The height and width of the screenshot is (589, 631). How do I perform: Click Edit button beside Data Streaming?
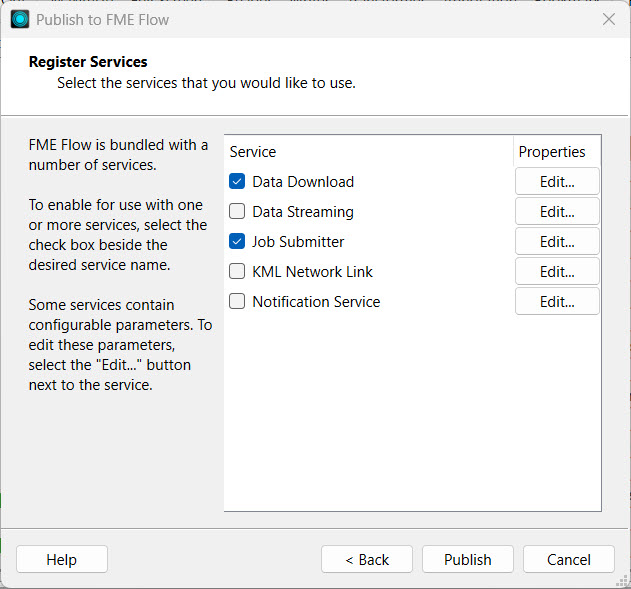(557, 212)
